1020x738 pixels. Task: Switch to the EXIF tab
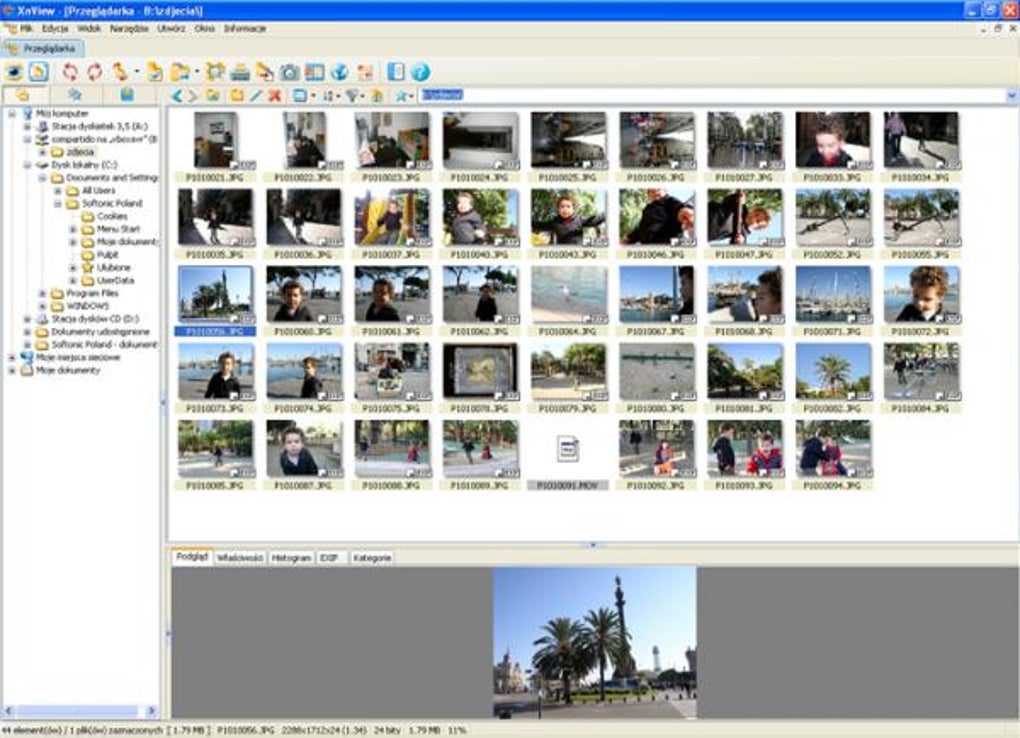330,558
